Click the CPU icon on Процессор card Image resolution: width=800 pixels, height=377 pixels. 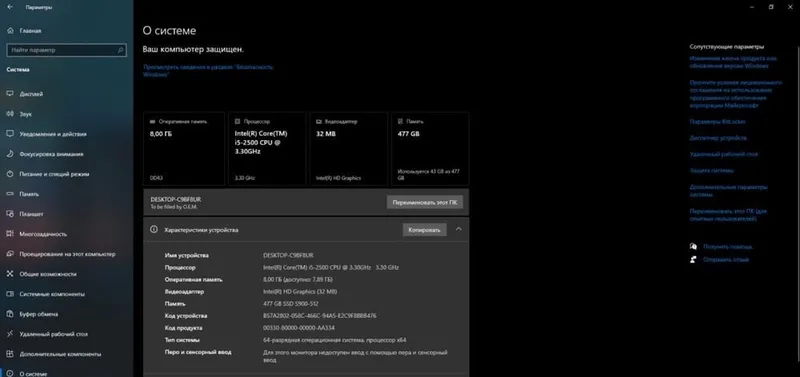pyautogui.click(x=237, y=122)
